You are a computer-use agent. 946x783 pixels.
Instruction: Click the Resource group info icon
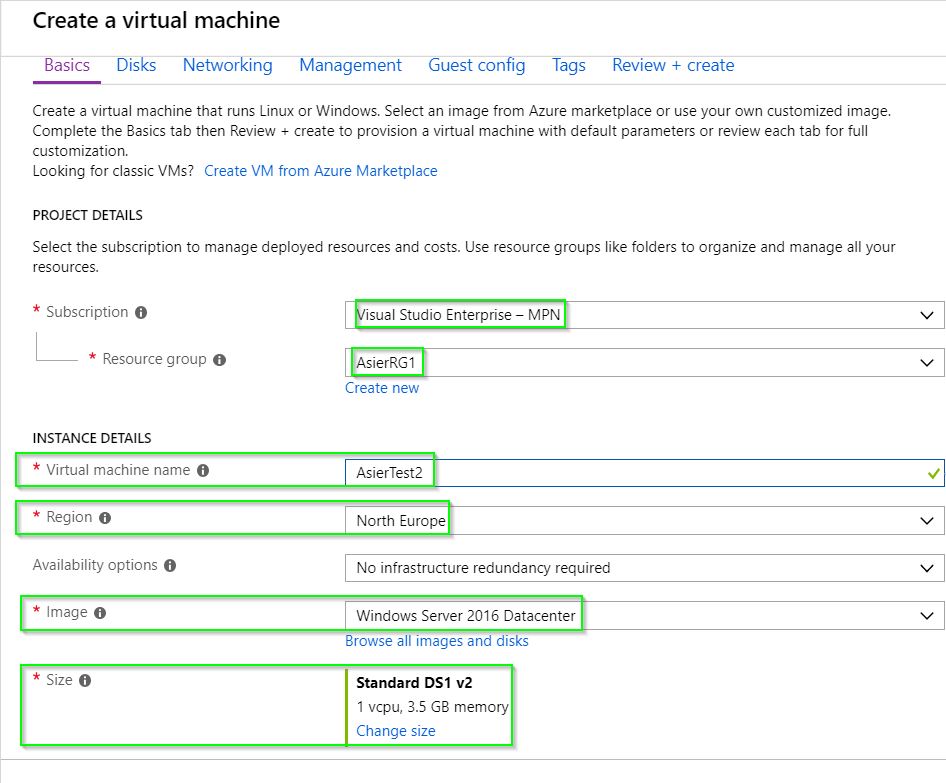[x=220, y=360]
